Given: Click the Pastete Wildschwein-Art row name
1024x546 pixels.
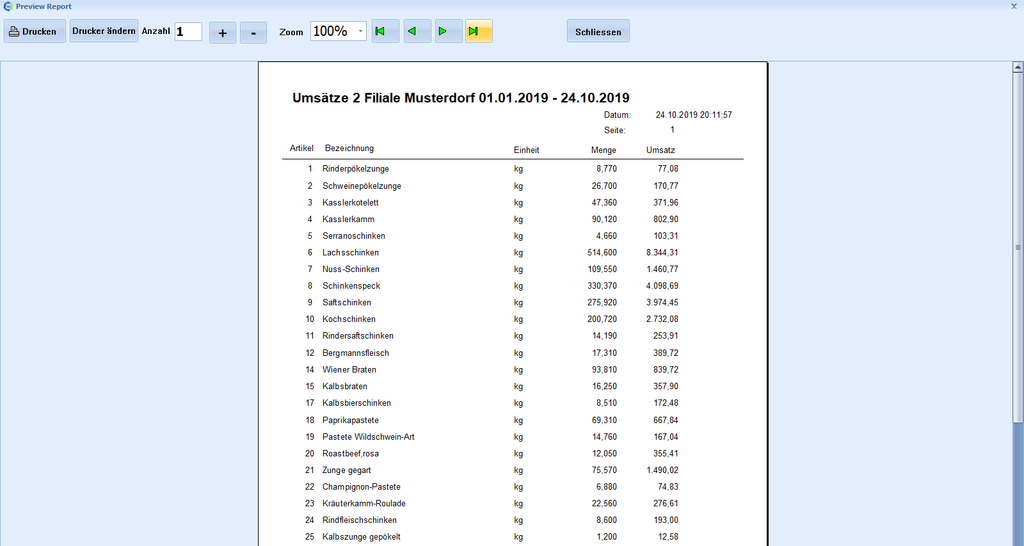Looking at the screenshot, I should (368, 437).
